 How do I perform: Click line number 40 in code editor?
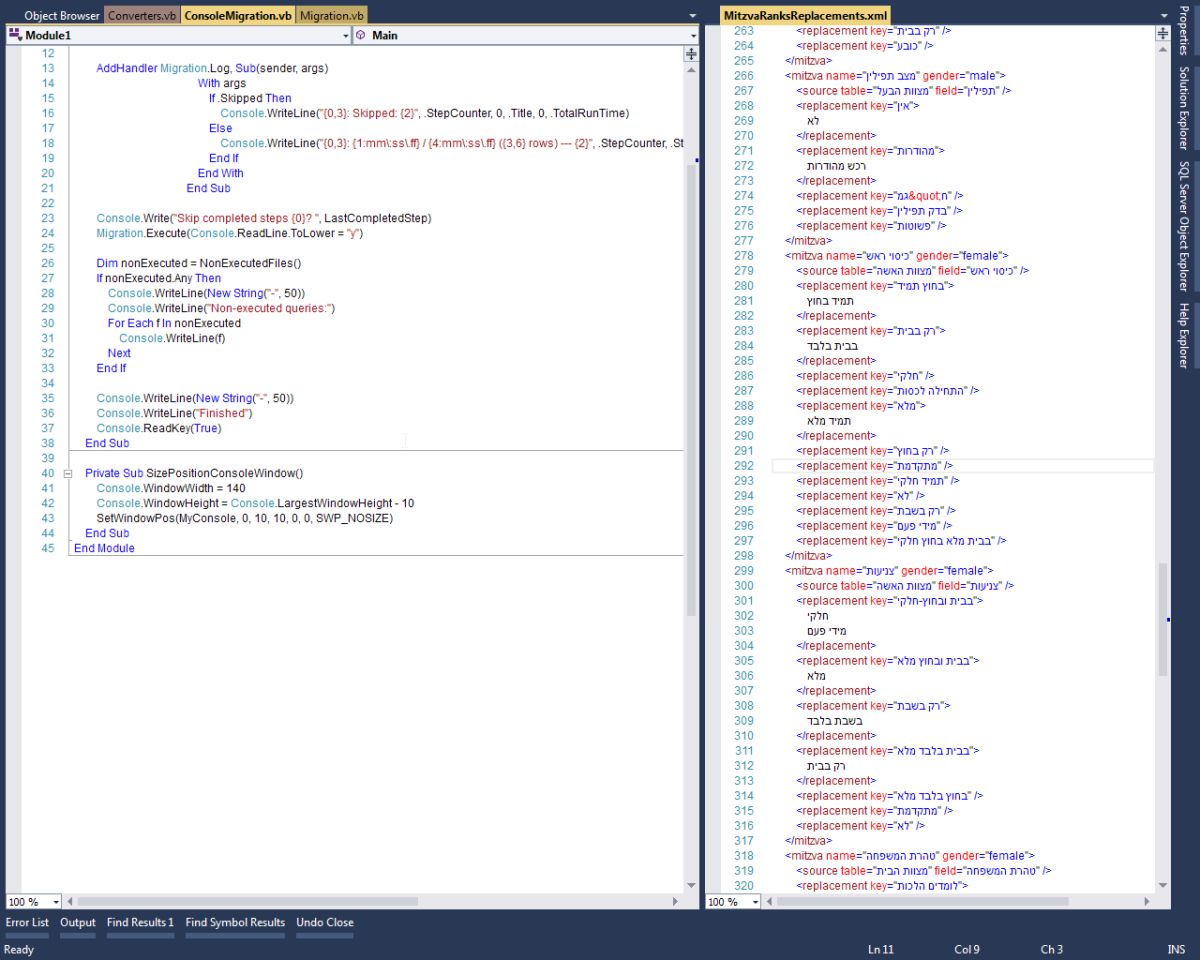click(x=47, y=473)
